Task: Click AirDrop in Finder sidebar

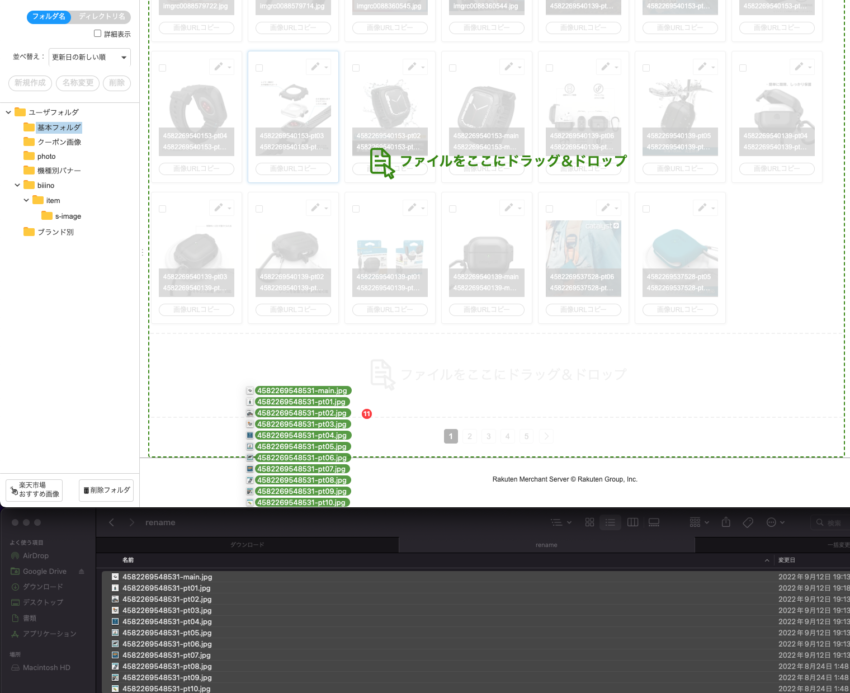Action: (x=37, y=554)
